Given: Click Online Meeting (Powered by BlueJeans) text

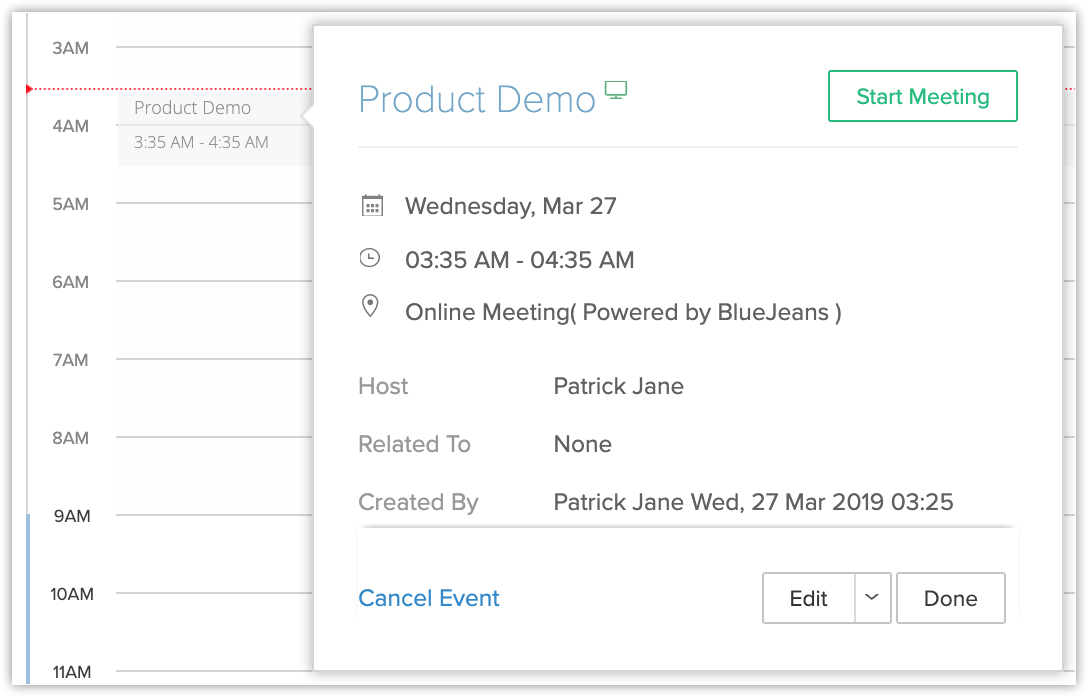Looking at the screenshot, I should click(623, 312).
